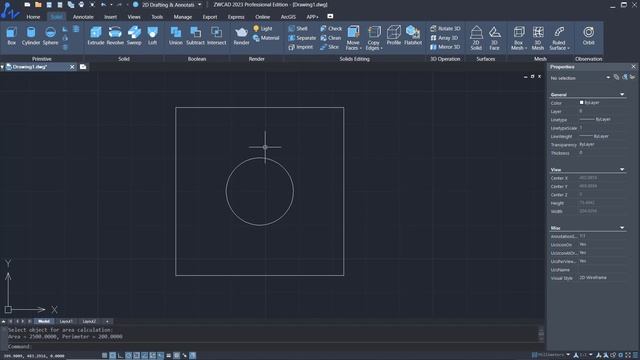Click the Lineweight ByLayer value in Properties
The width and height of the screenshot is (640, 360).
(x=594, y=136)
